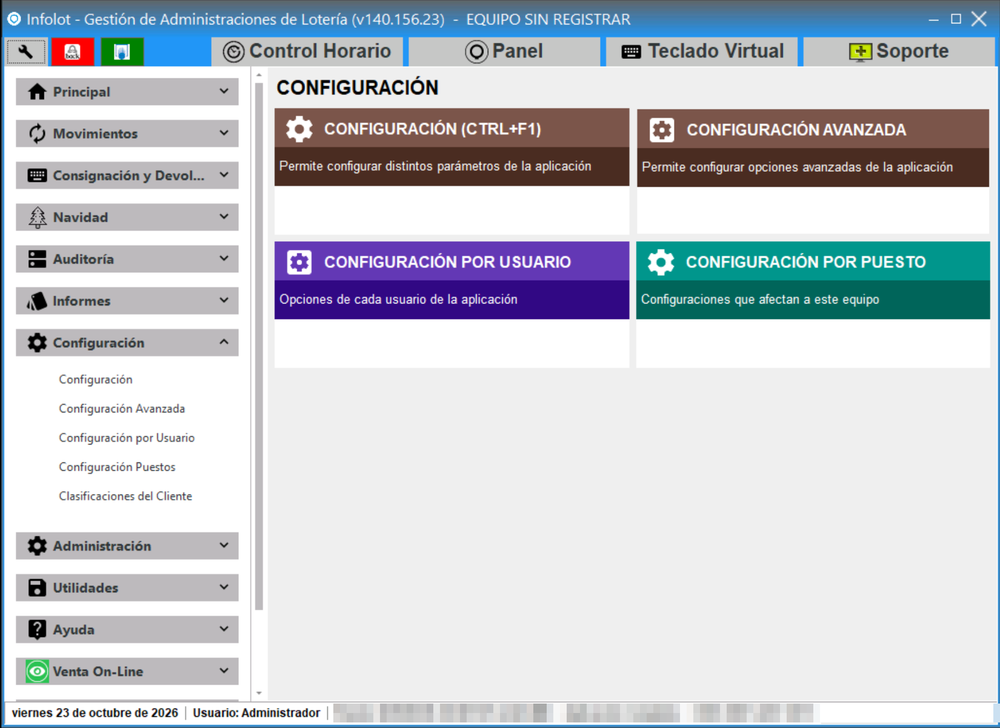The width and height of the screenshot is (1000, 728).
Task: Click the Consignación keyboard icon
Action: [37, 175]
